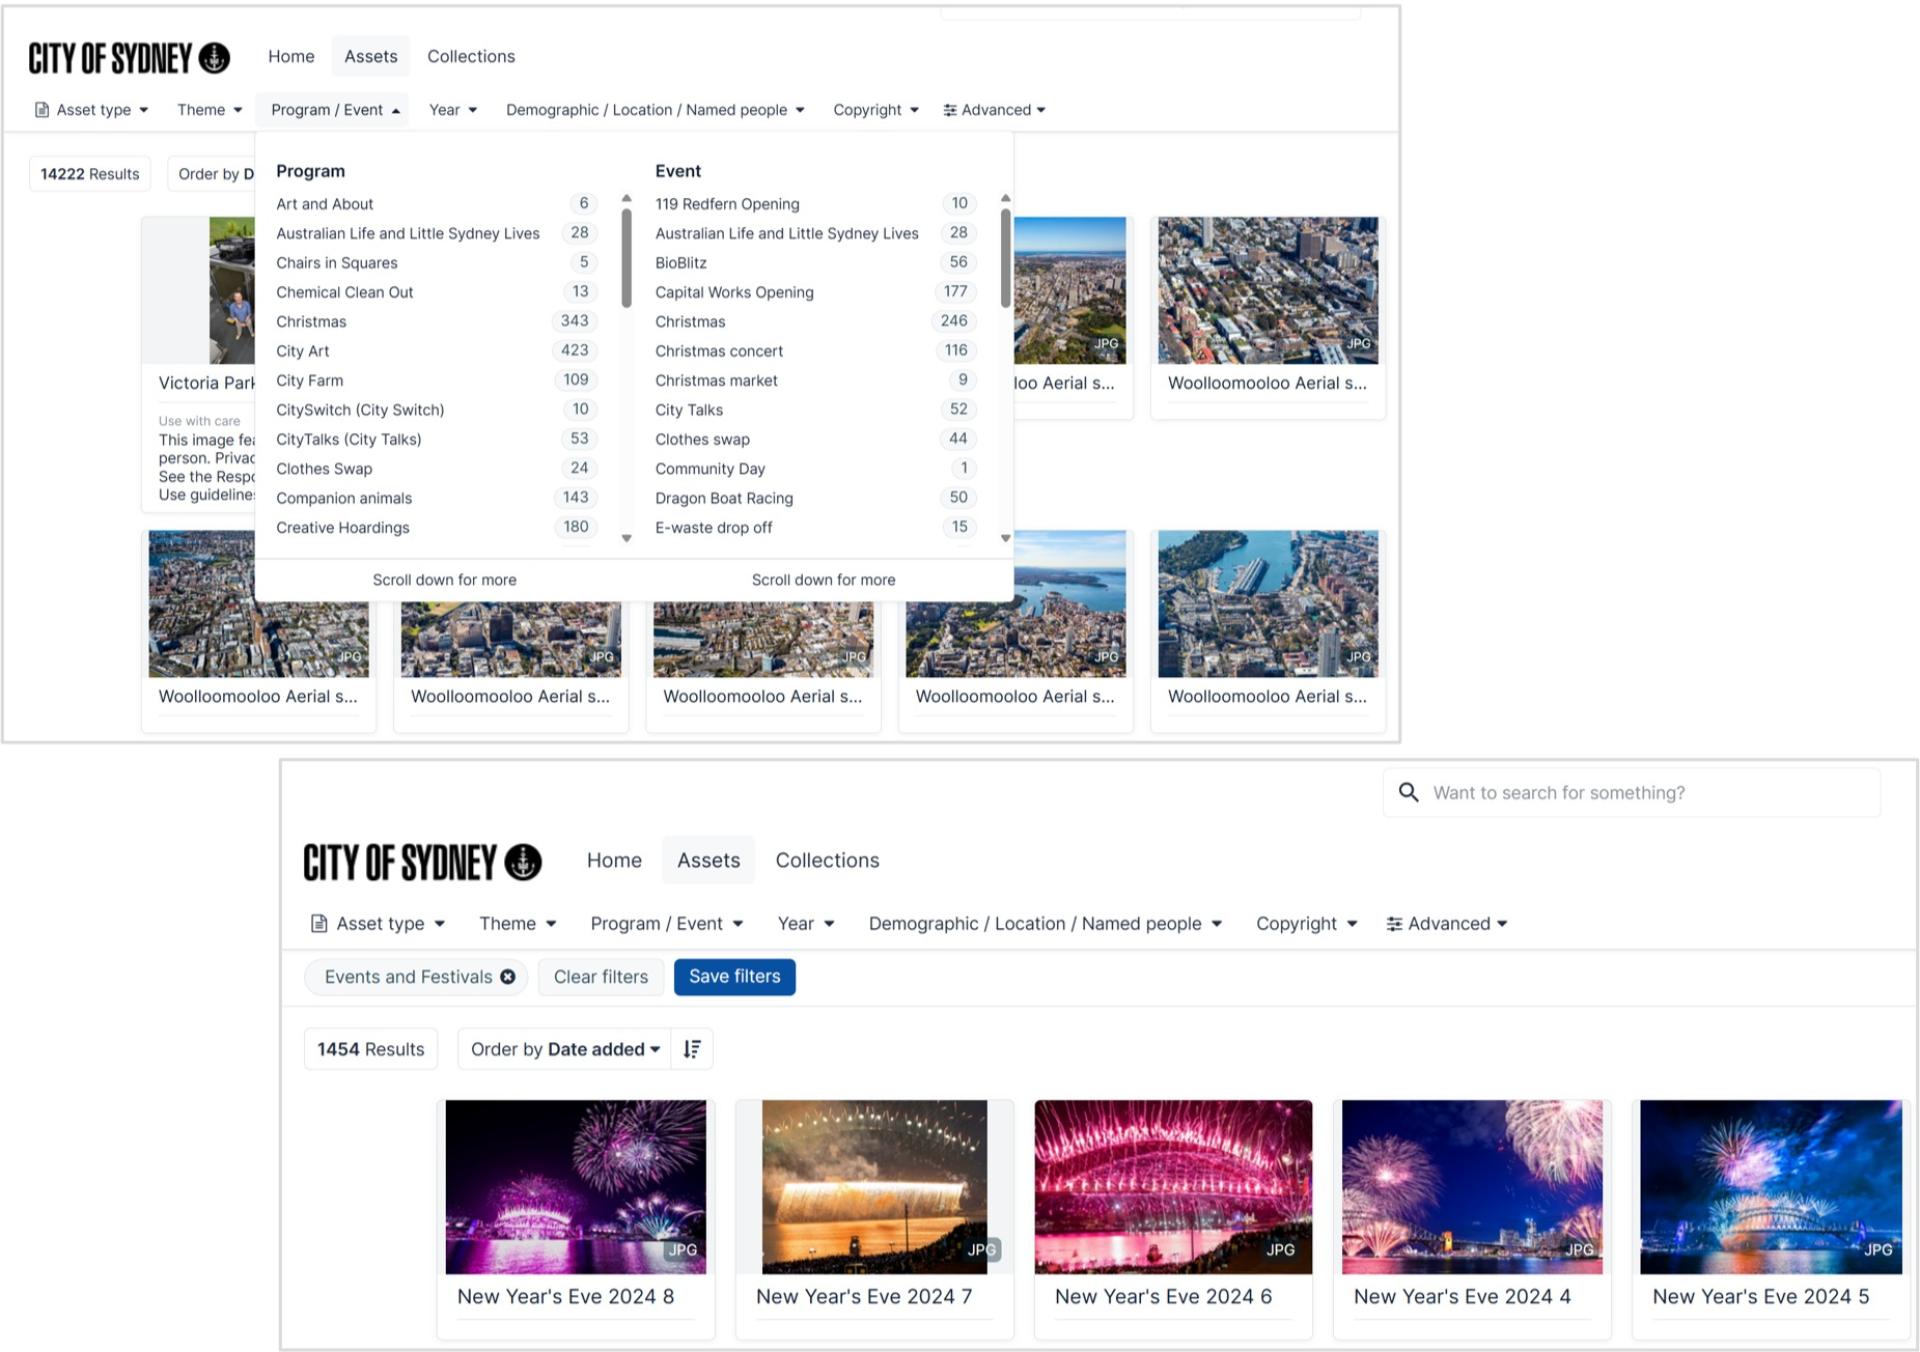Collapse the open Program / Event dropdown
The image size is (1920, 1352).
(335, 110)
